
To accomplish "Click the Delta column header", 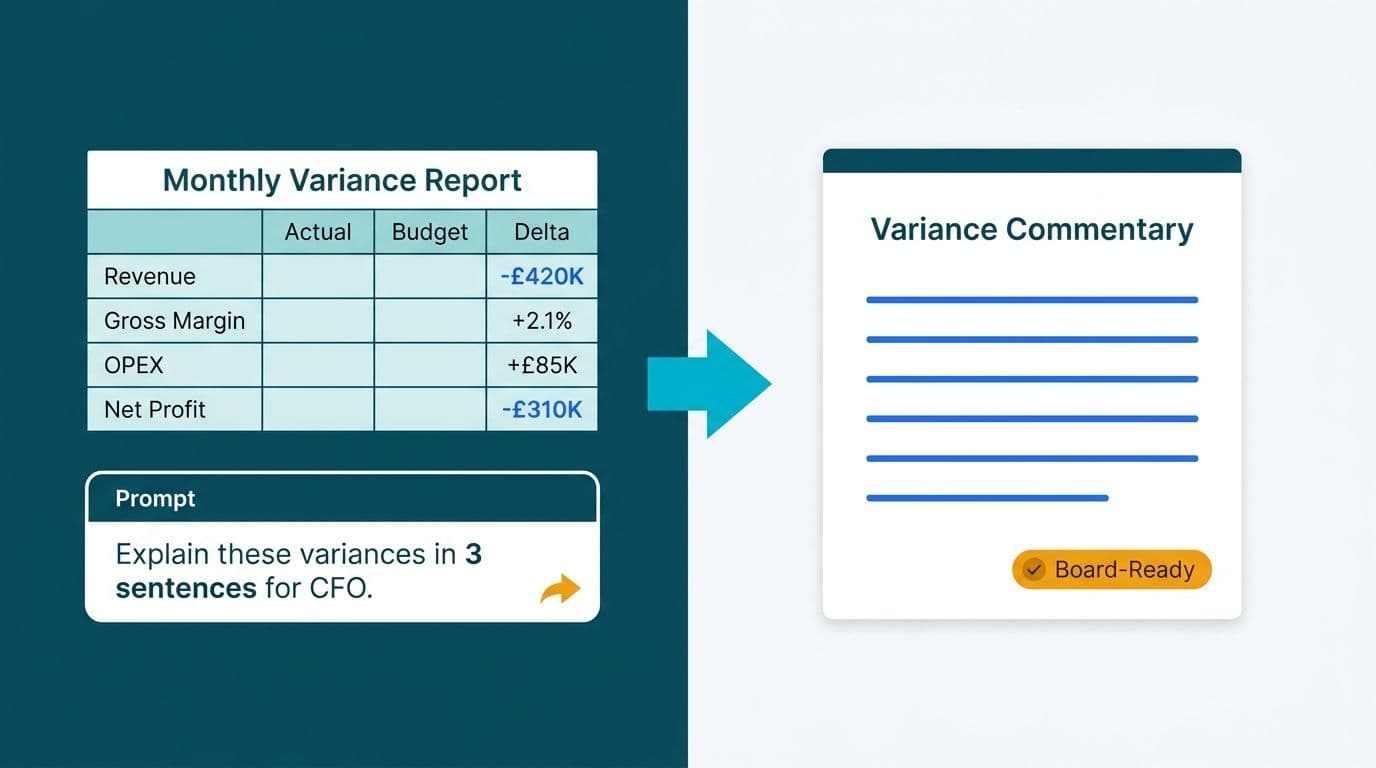I will pos(541,232).
